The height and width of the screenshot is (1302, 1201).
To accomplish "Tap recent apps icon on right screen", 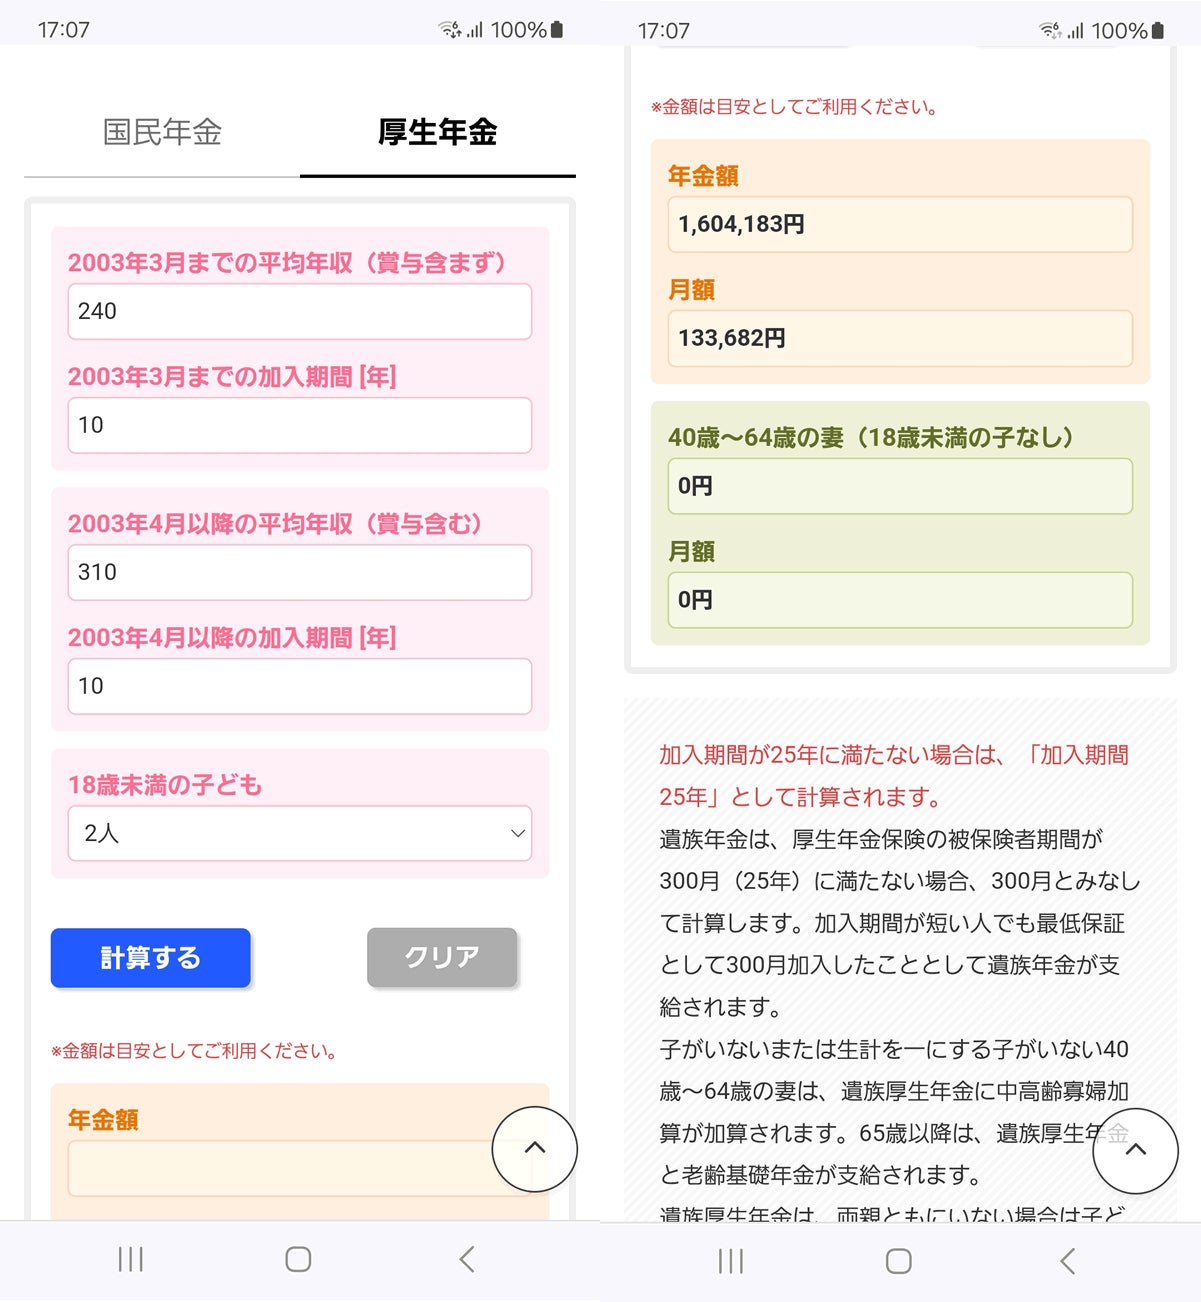I will [x=731, y=1261].
